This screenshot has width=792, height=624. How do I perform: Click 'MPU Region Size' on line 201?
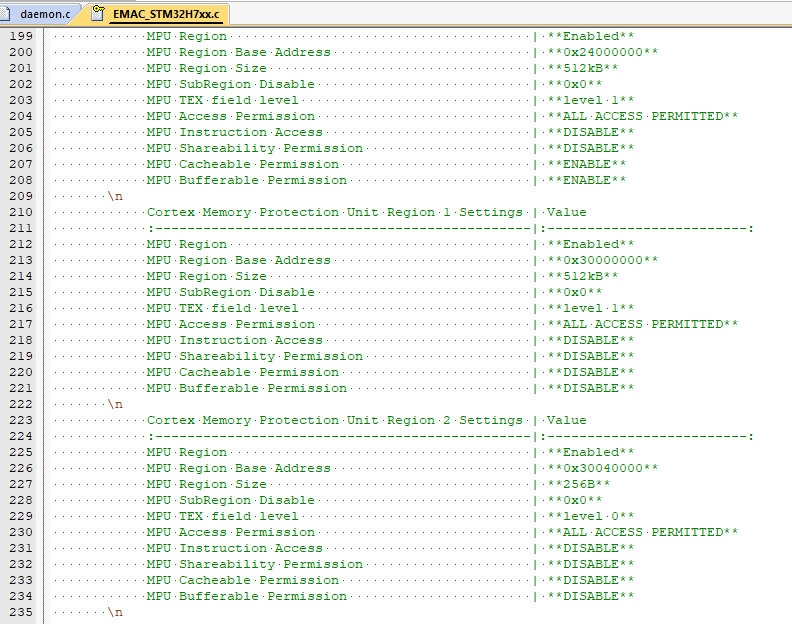point(207,68)
